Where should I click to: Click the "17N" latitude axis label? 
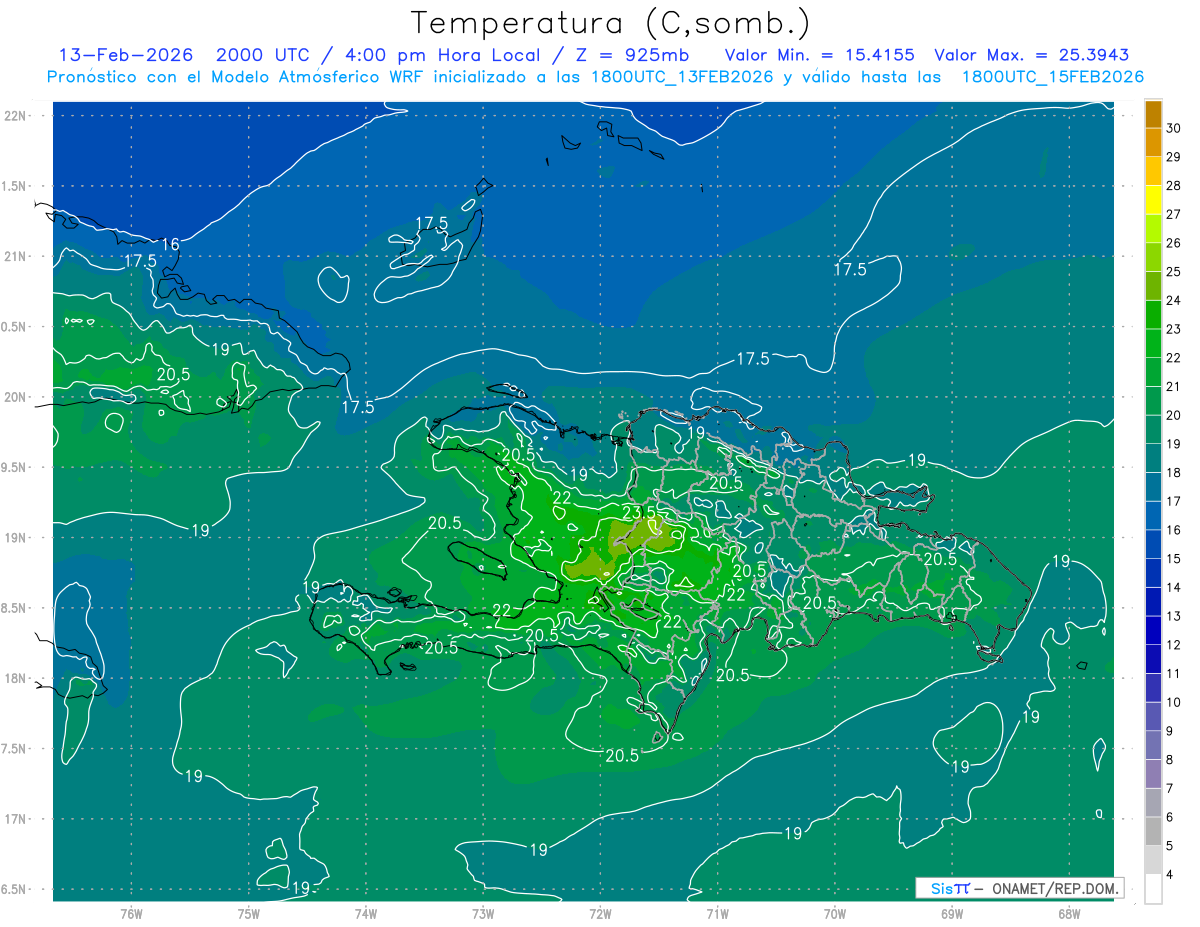16,819
